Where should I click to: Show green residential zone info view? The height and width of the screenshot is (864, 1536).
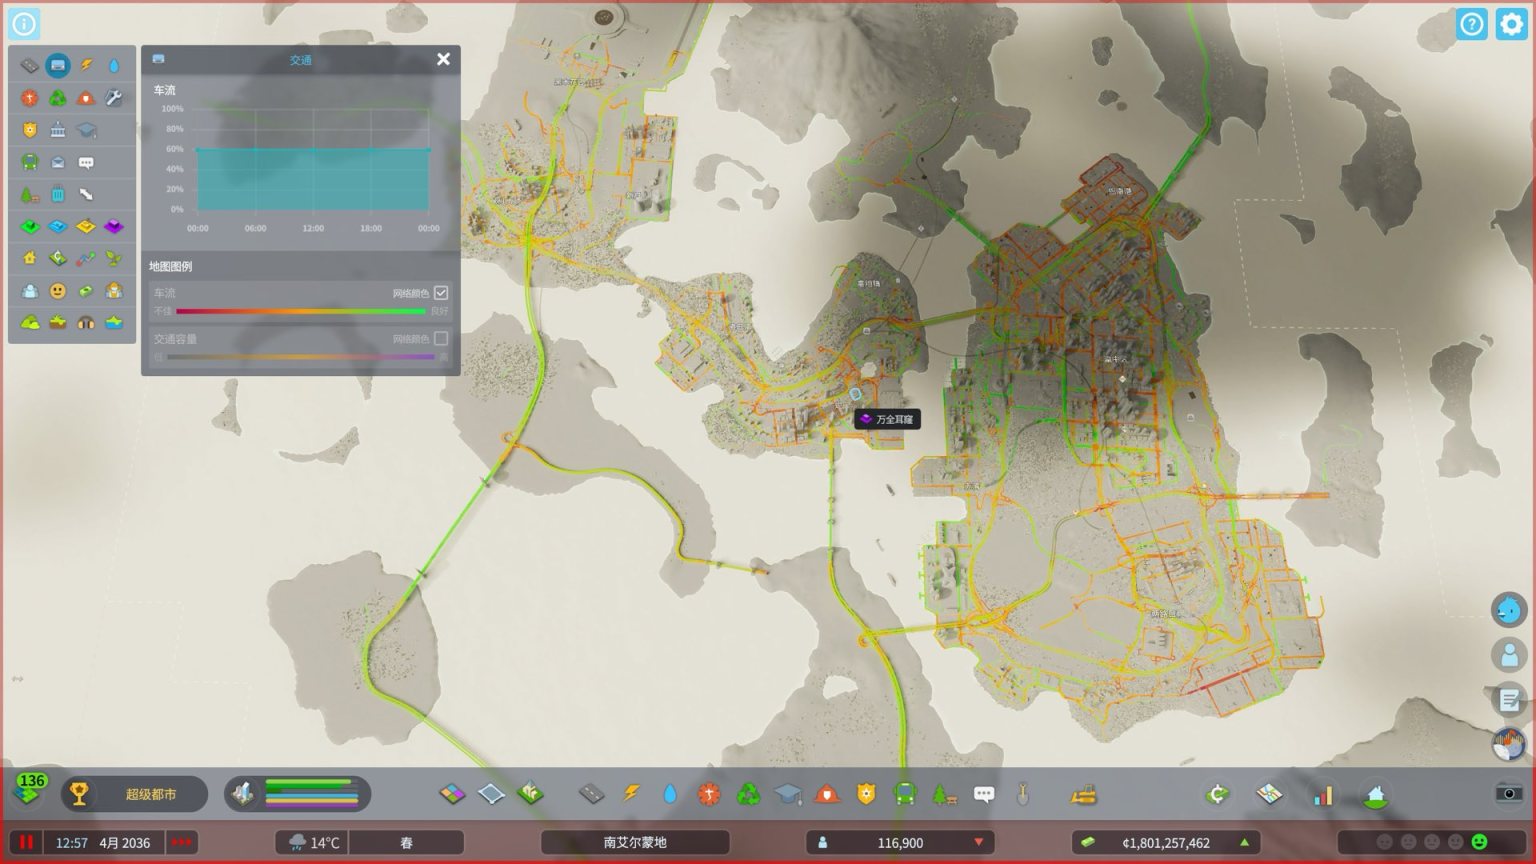tap(30, 226)
